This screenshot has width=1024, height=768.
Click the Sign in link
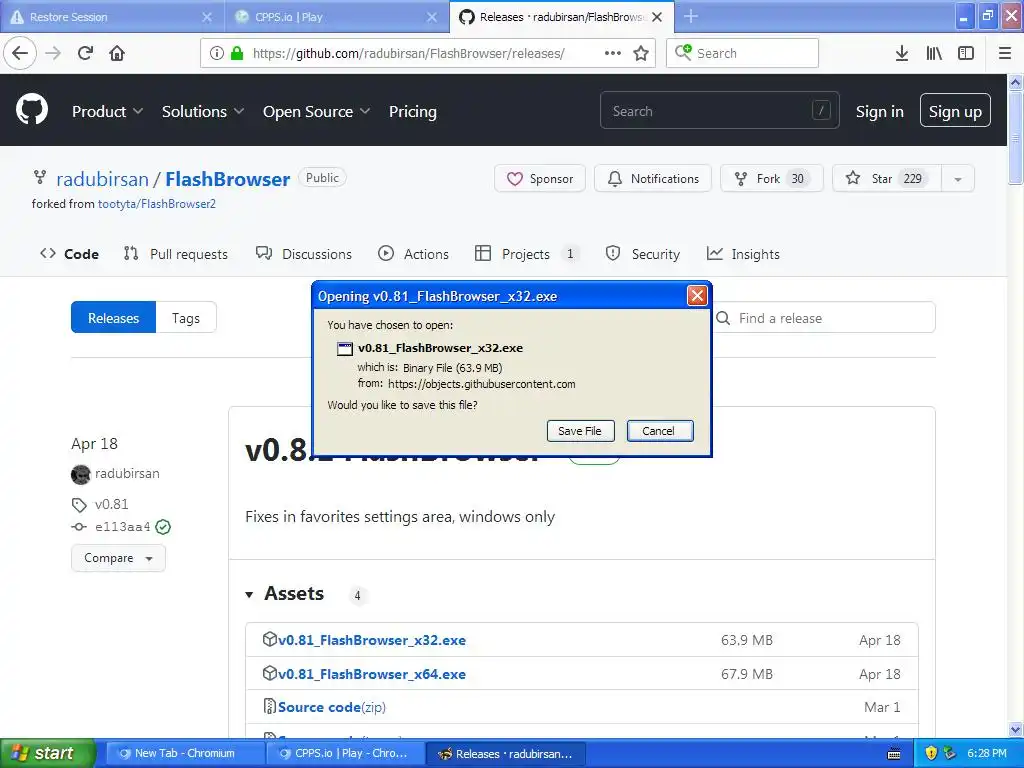(x=880, y=112)
